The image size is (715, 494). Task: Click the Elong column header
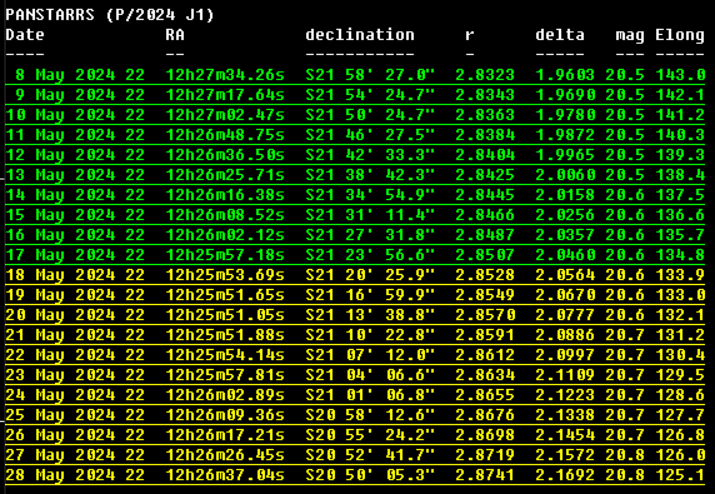[x=680, y=35]
